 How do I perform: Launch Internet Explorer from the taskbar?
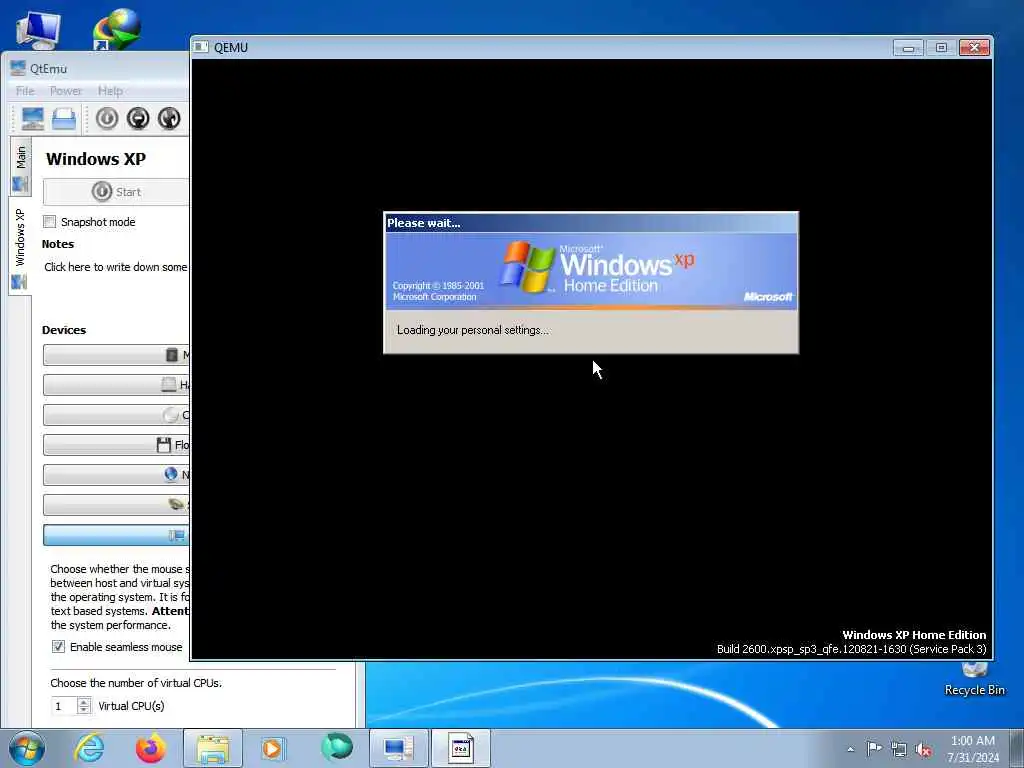click(x=89, y=748)
